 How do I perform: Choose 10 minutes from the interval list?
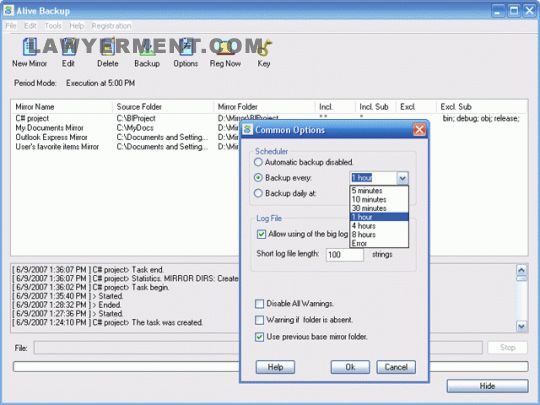[379, 199]
